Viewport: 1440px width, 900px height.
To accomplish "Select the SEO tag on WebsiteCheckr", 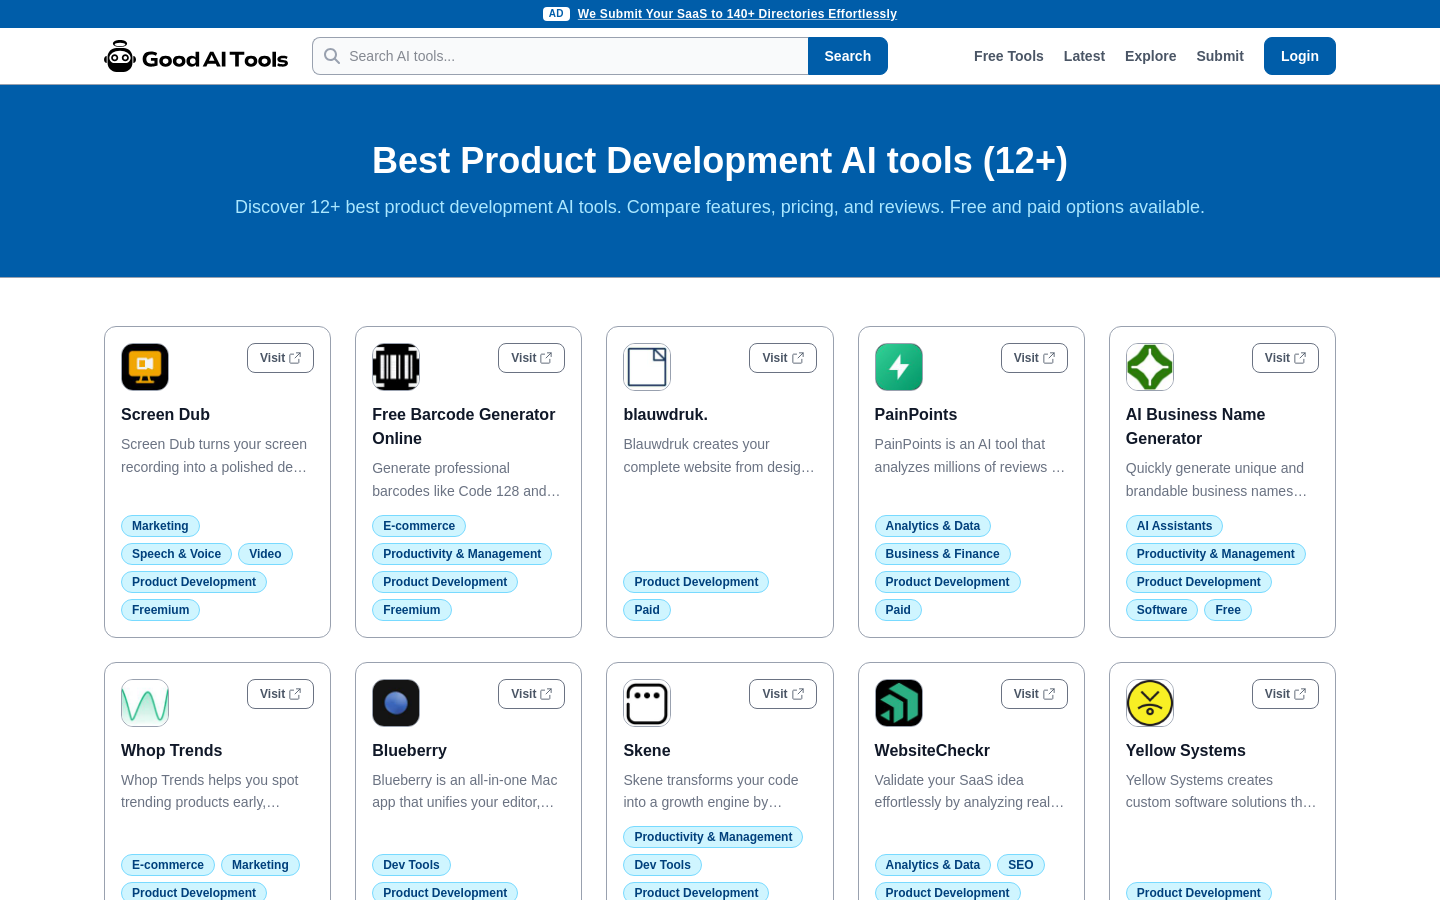I will [1021, 865].
